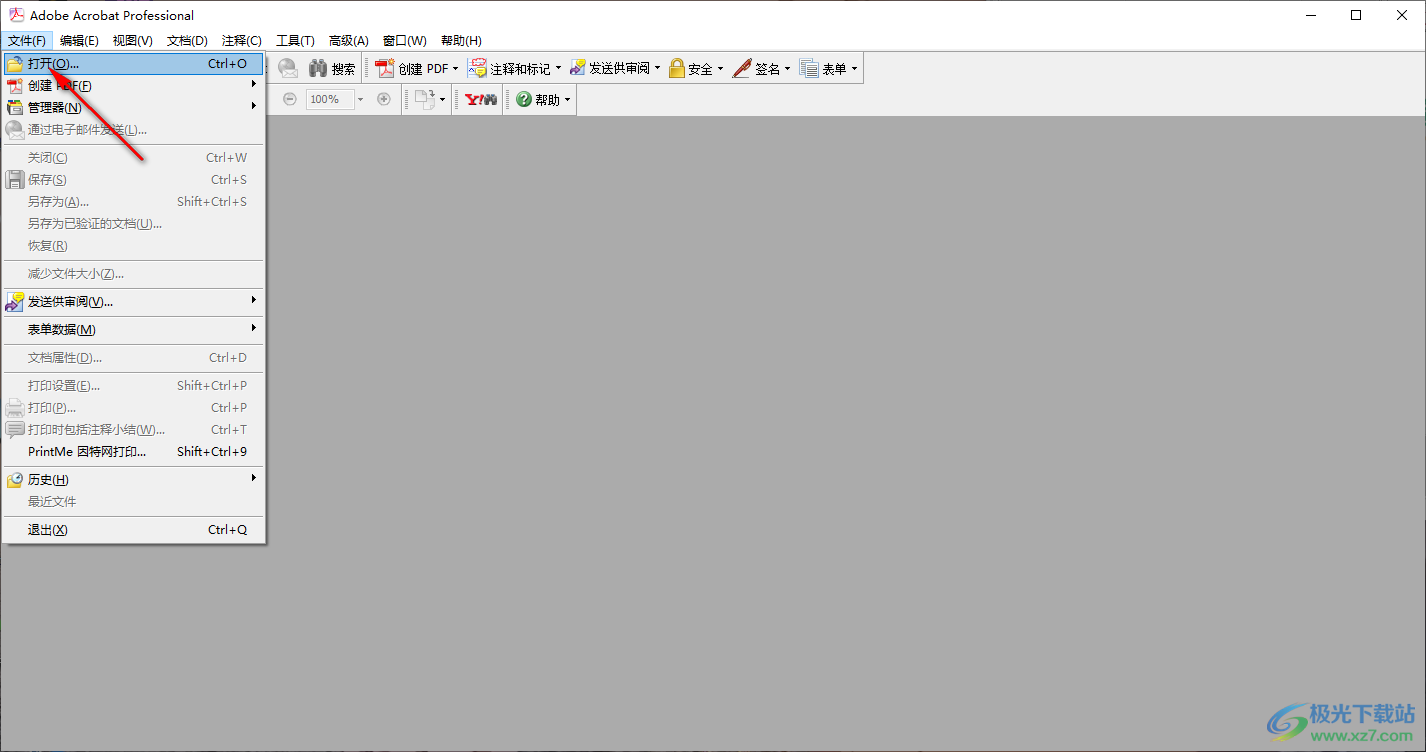Select Open (打开) in File menu
The image size is (1426, 752).
coord(54,64)
